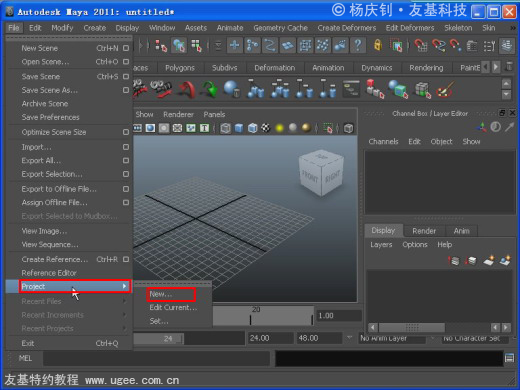
Task: Select the plus-shaped handles mask icon
Action: (235, 45)
